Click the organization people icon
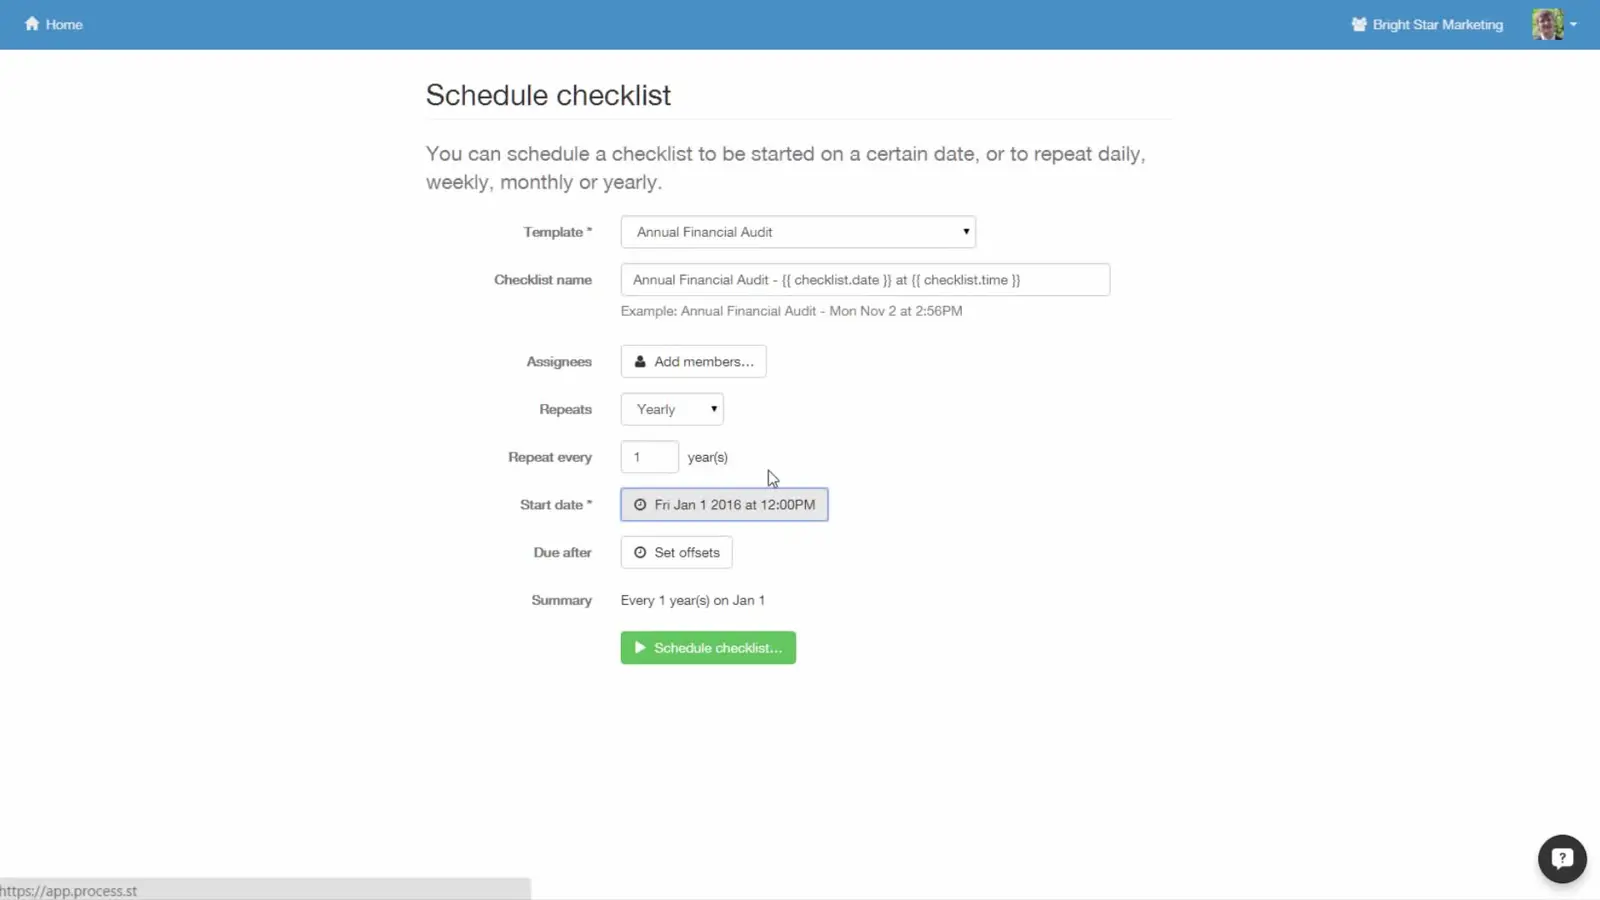The image size is (1600, 900). 1359,24
